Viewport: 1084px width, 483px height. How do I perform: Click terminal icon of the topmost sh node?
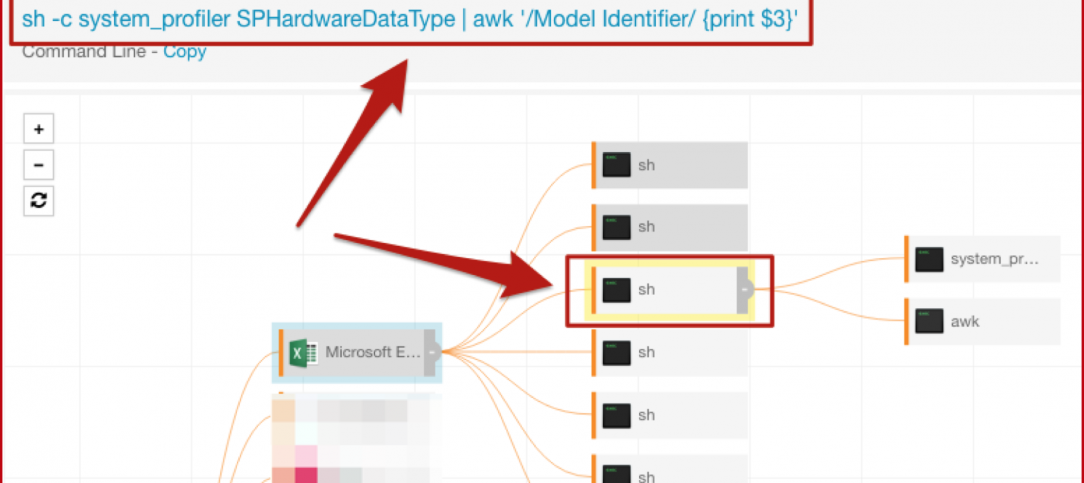pos(616,165)
